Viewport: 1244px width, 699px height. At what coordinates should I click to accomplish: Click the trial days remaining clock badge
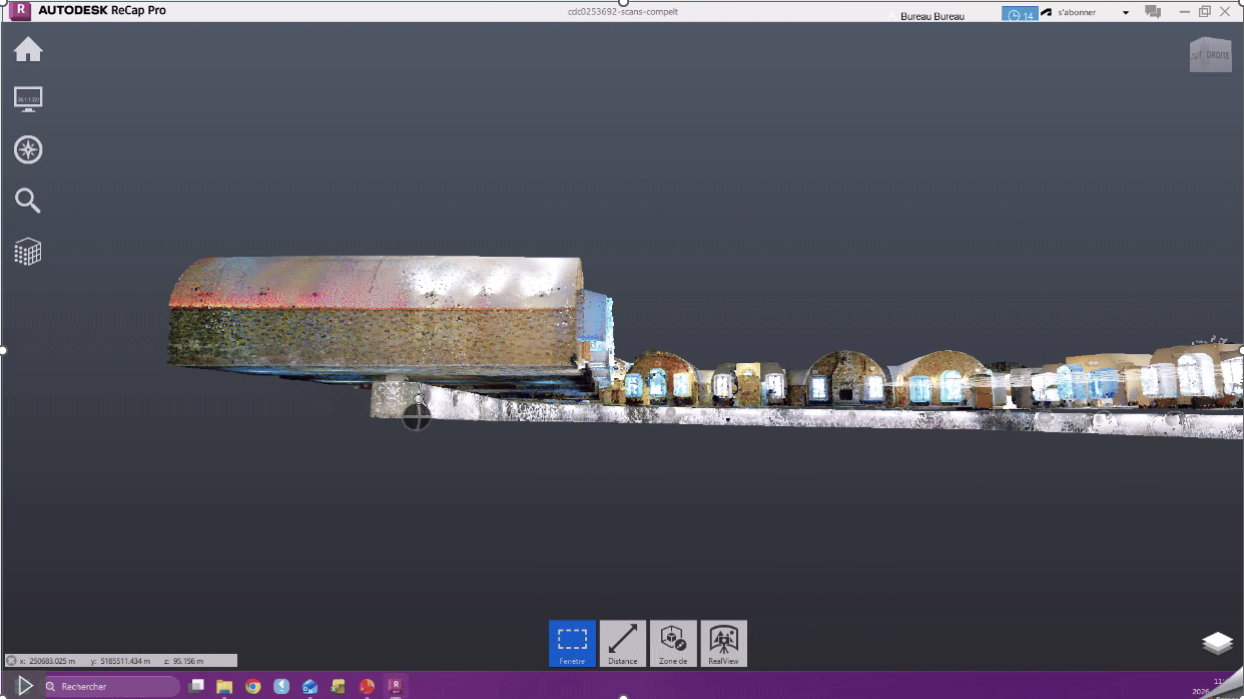(x=1020, y=14)
